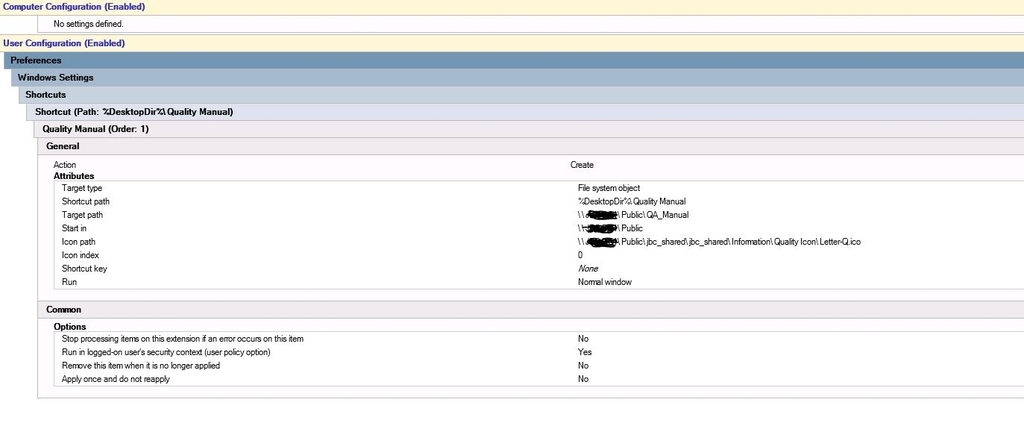Select the 'Start in' label
The image size is (1024, 423).
click(x=74, y=228)
